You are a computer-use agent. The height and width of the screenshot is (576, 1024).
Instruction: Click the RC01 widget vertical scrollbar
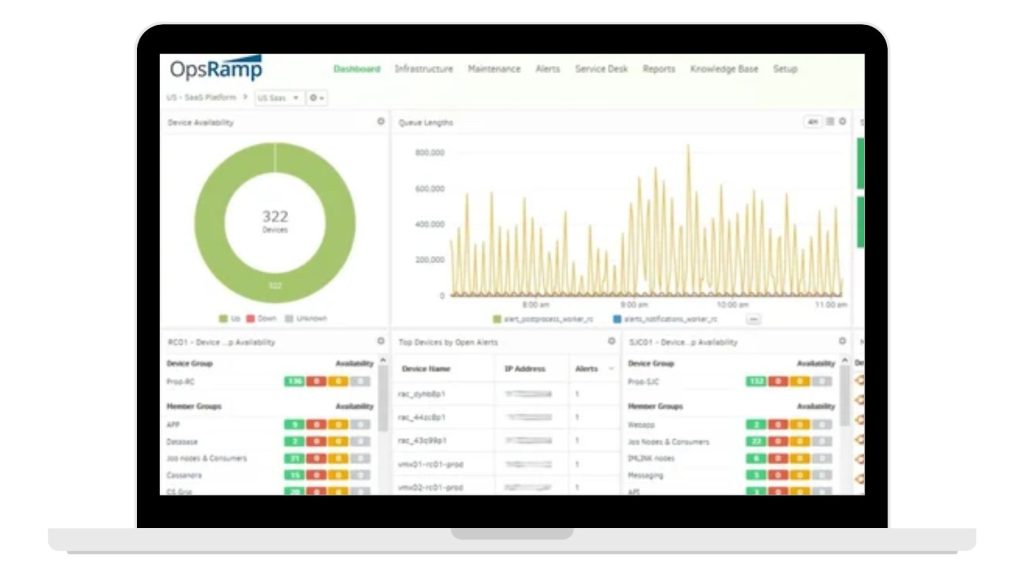[x=383, y=400]
